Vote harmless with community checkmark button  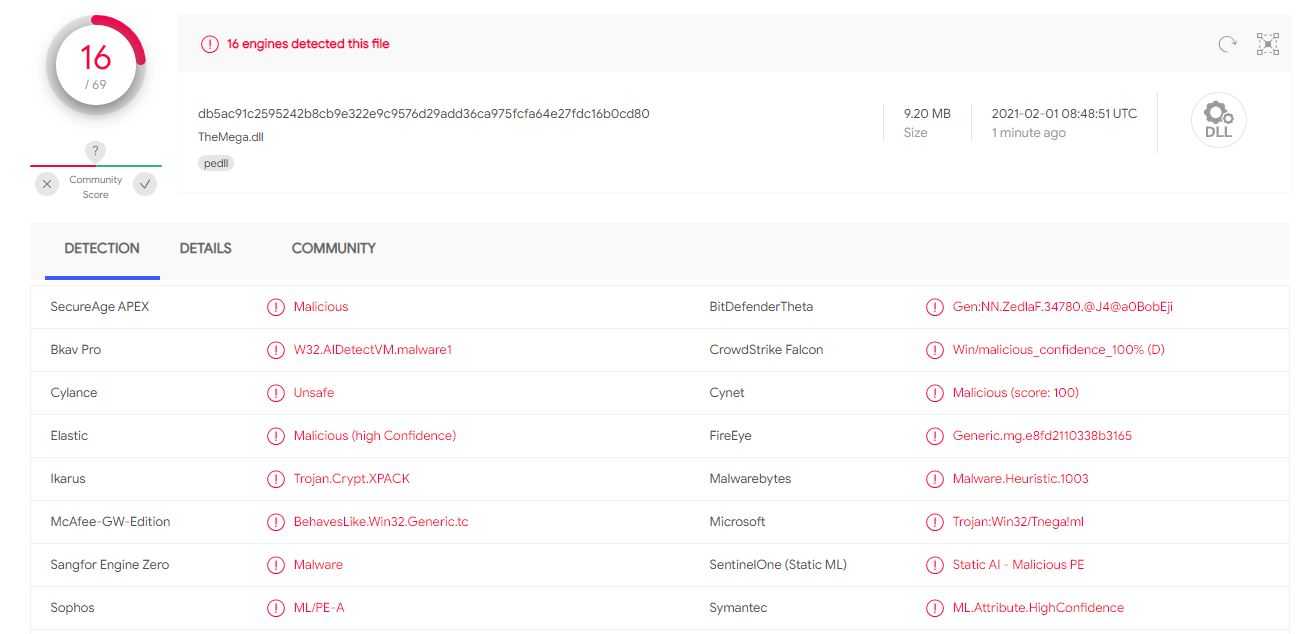(145, 184)
